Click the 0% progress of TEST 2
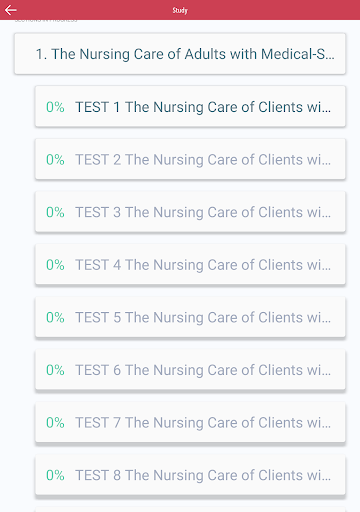This screenshot has height=512, width=360. (55, 160)
